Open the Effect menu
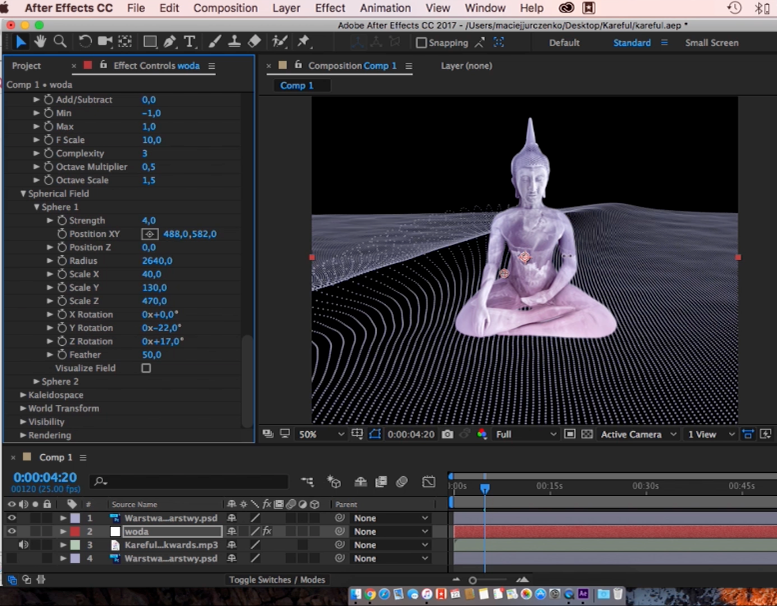 tap(330, 8)
